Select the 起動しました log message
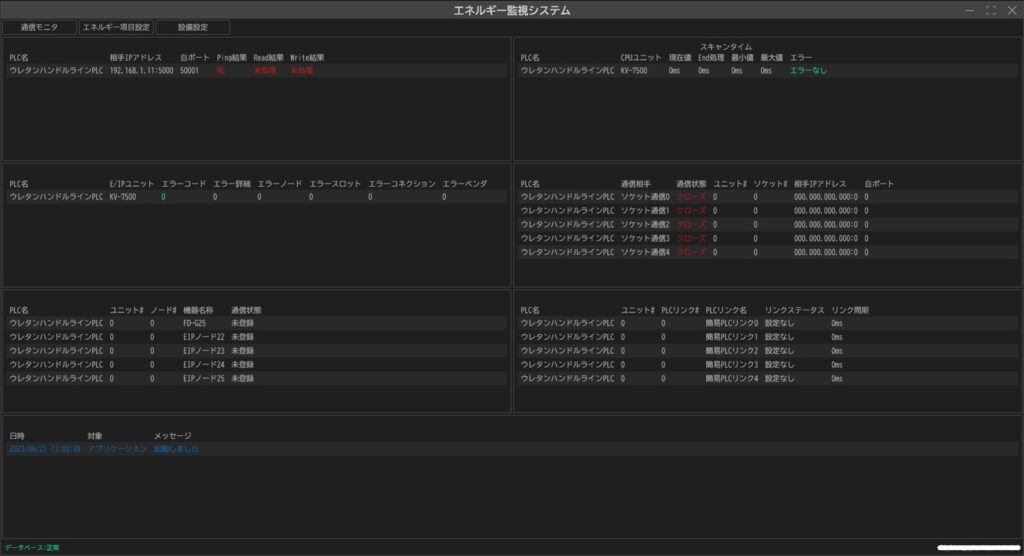 [176, 449]
